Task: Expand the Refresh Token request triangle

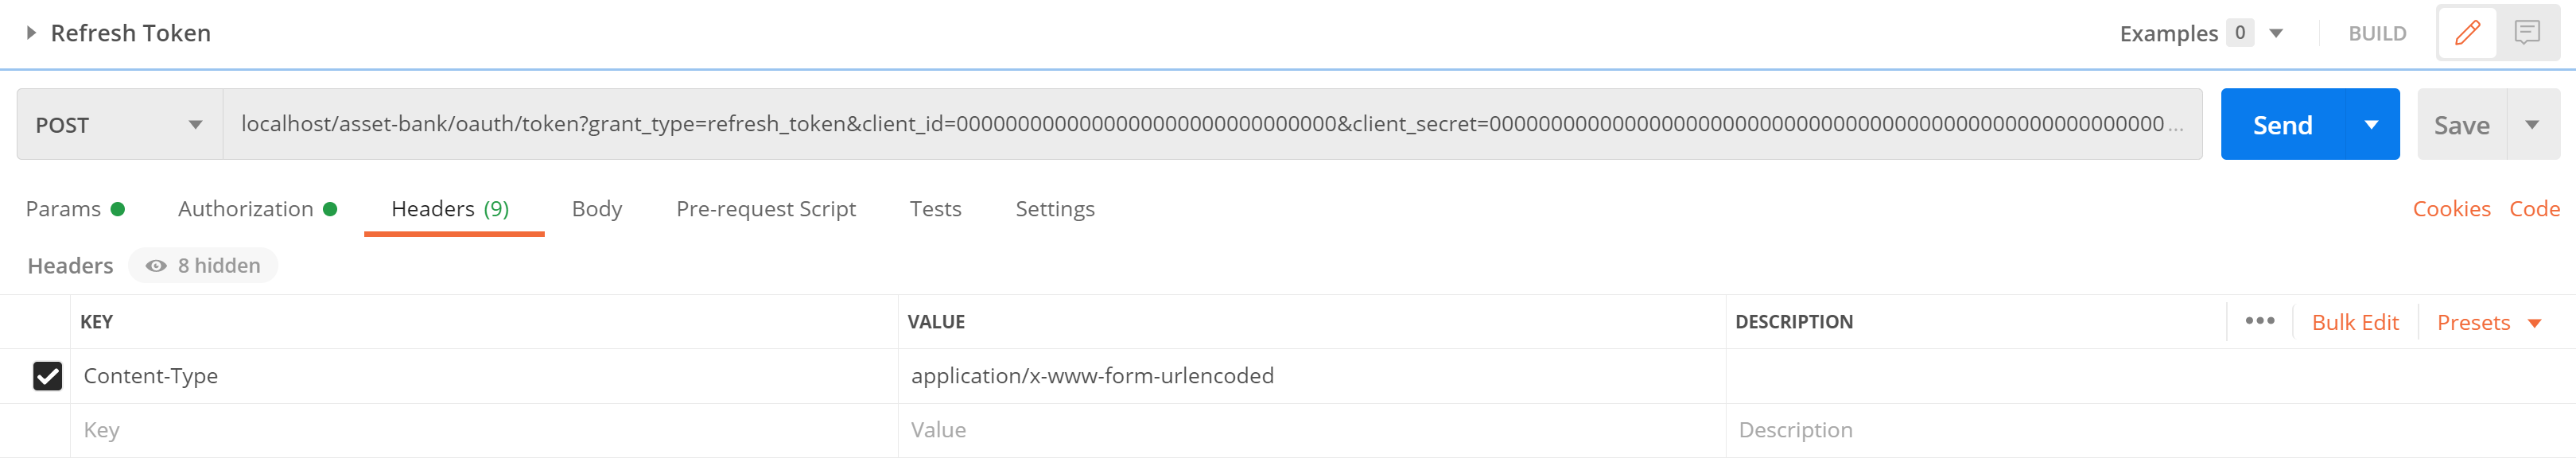Action: click(x=31, y=33)
